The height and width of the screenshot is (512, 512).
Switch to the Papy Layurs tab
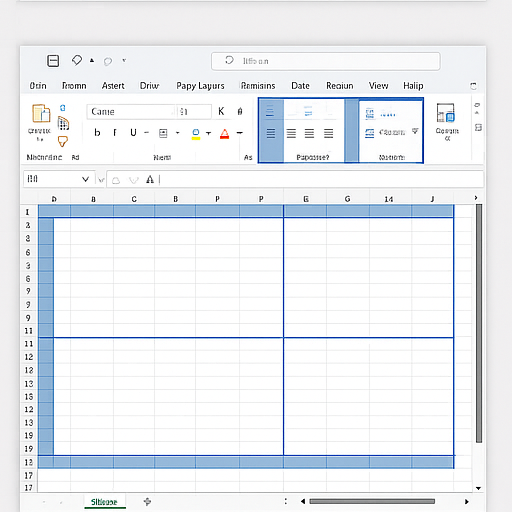click(x=200, y=86)
